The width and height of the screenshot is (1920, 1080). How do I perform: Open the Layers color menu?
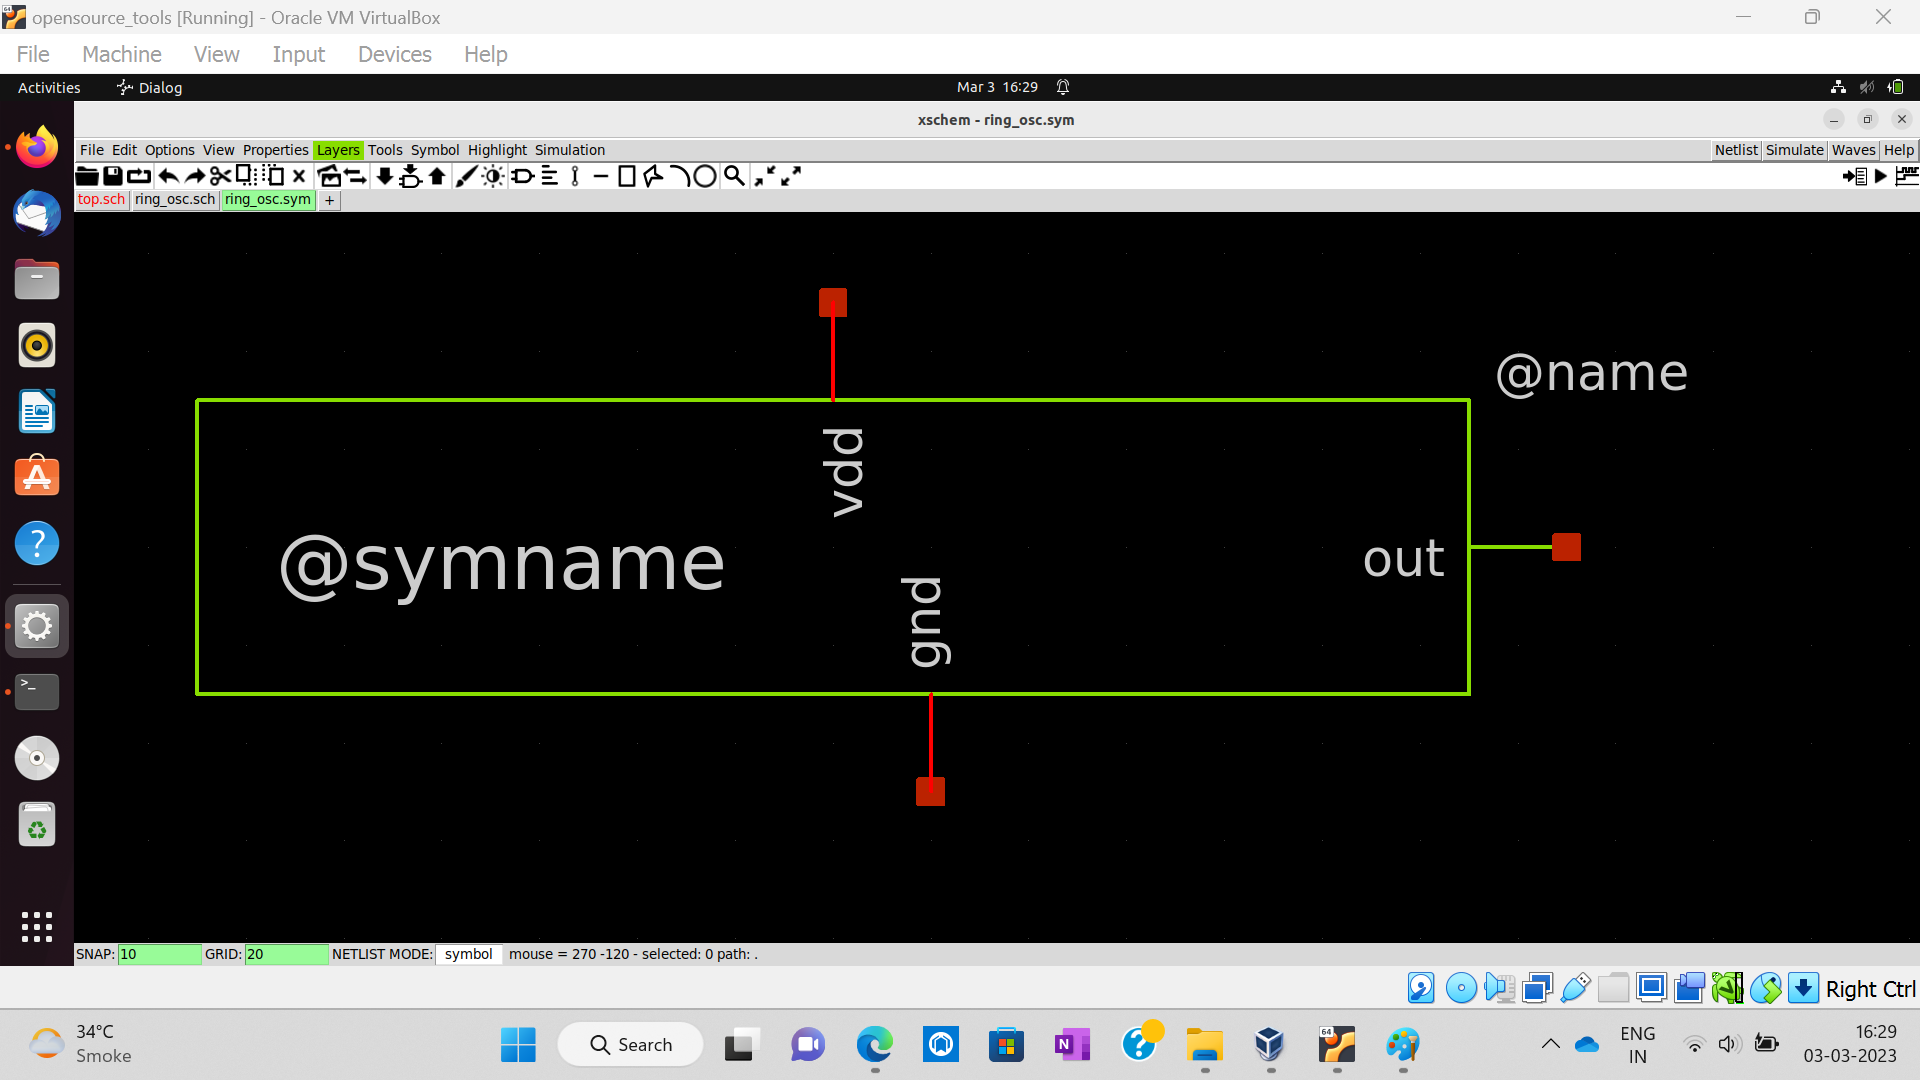coord(337,150)
